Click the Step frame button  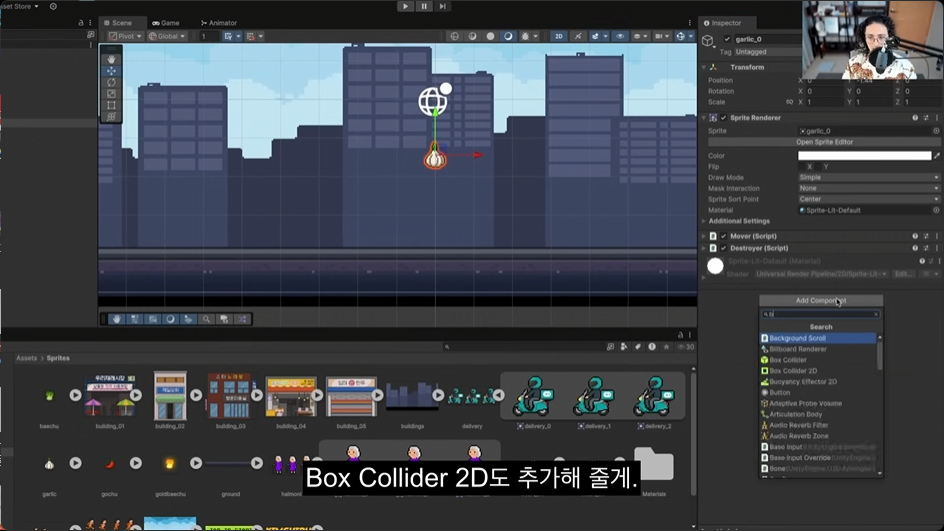(x=442, y=6)
